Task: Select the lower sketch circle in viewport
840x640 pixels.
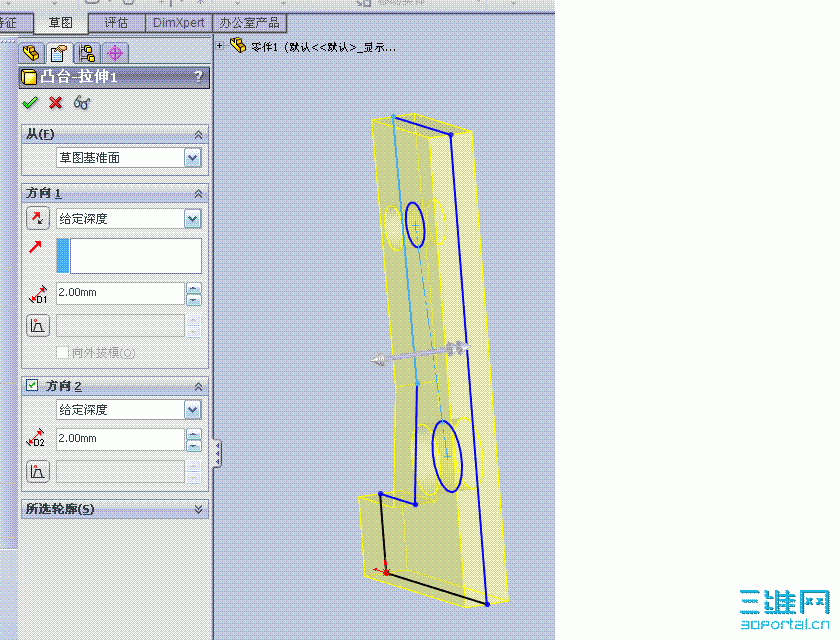Action: [447, 456]
